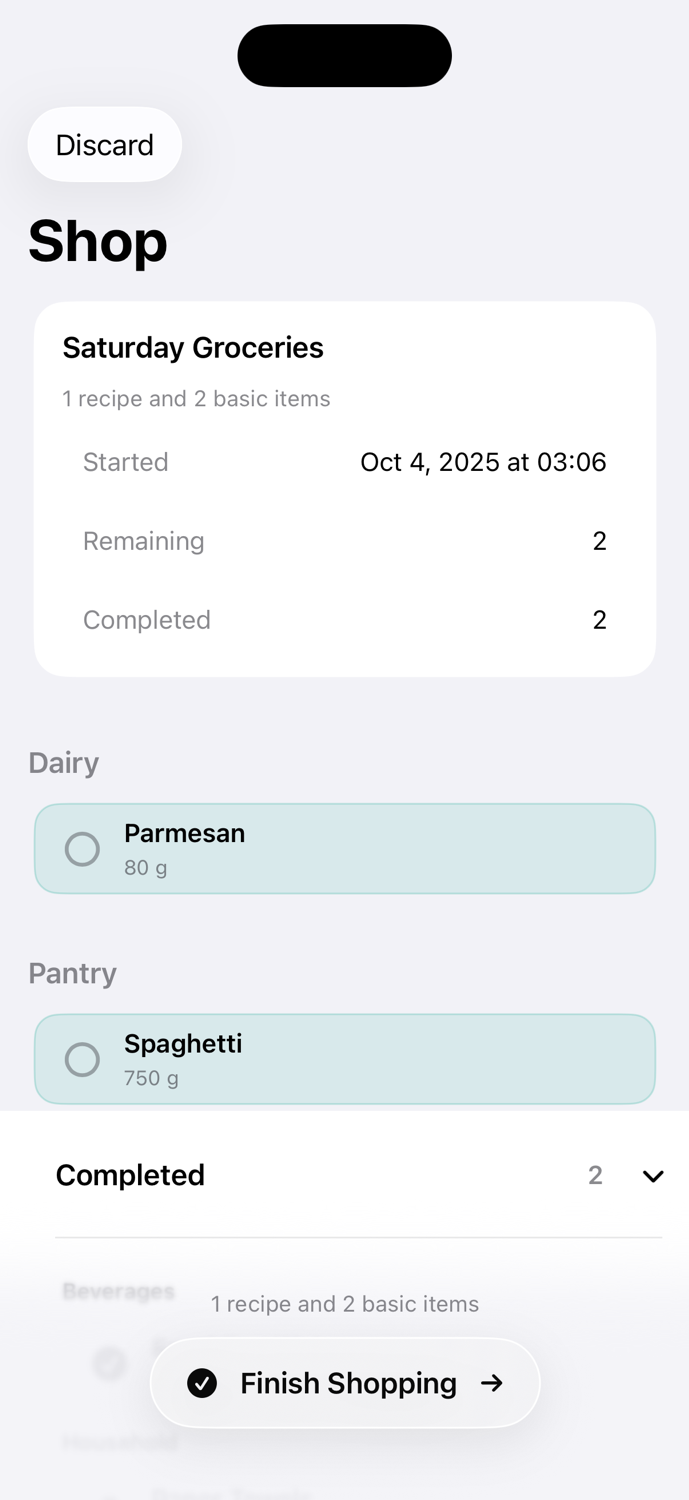Viewport: 689px width, 1500px height.
Task: Click the Completed section header label
Action: pyautogui.click(x=130, y=1175)
